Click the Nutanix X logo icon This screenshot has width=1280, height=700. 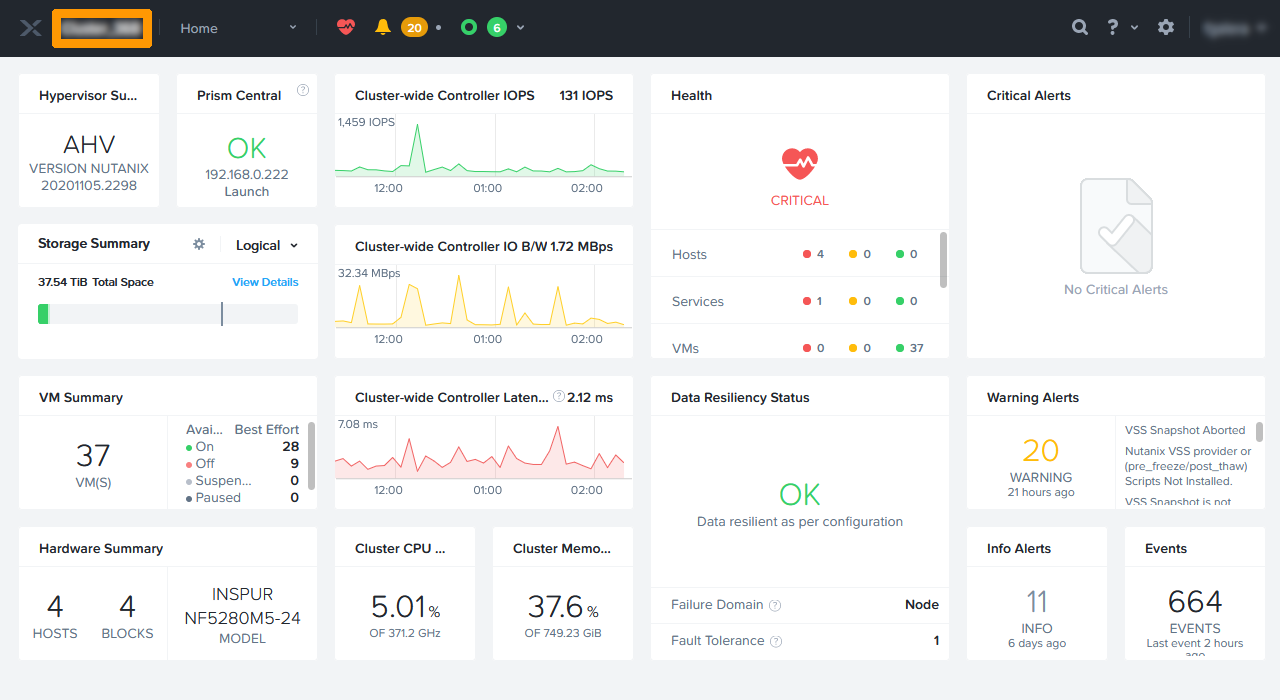(29, 28)
